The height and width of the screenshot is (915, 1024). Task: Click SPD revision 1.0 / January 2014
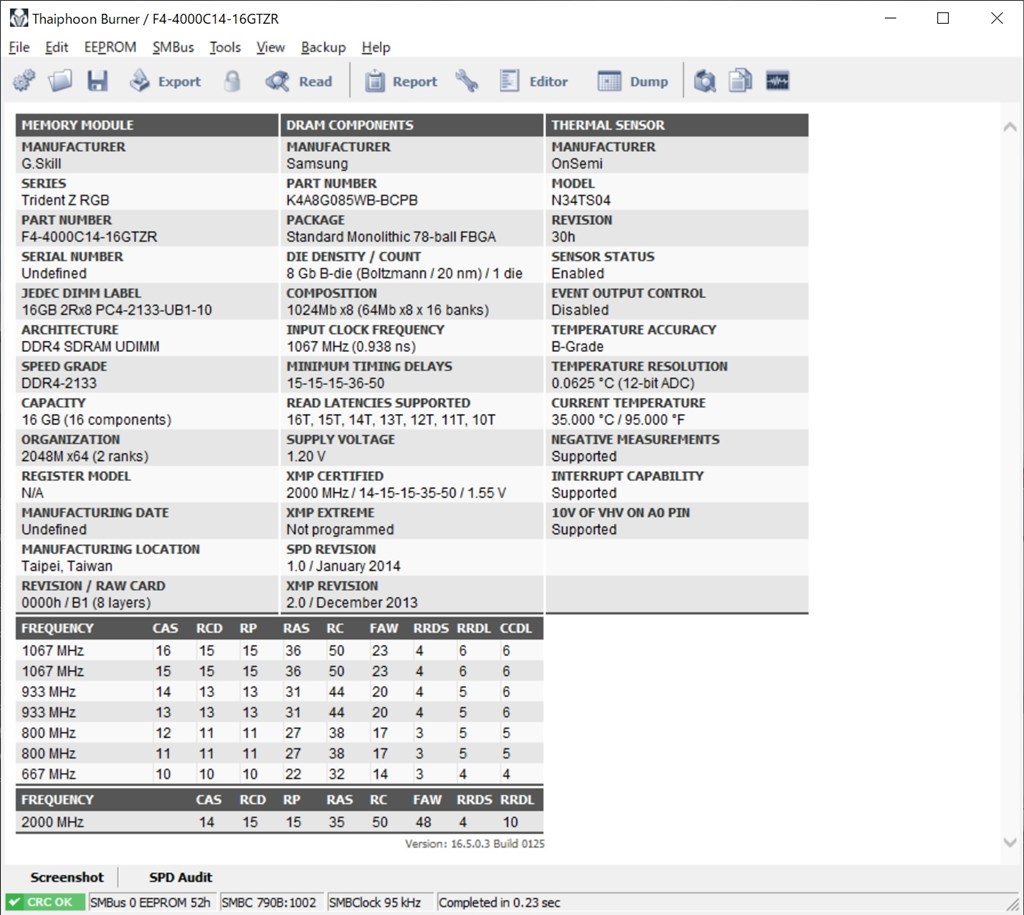pyautogui.click(x=343, y=566)
